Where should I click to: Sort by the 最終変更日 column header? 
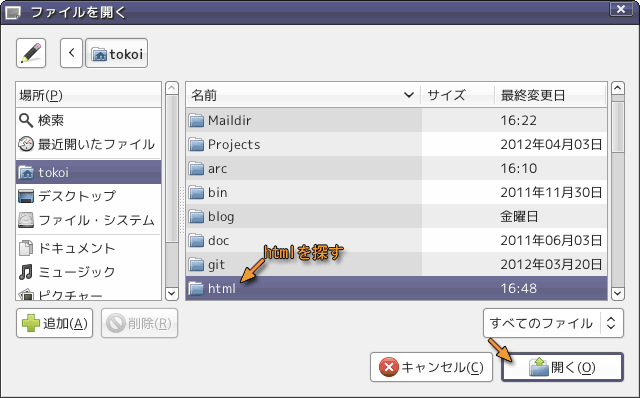click(x=550, y=95)
